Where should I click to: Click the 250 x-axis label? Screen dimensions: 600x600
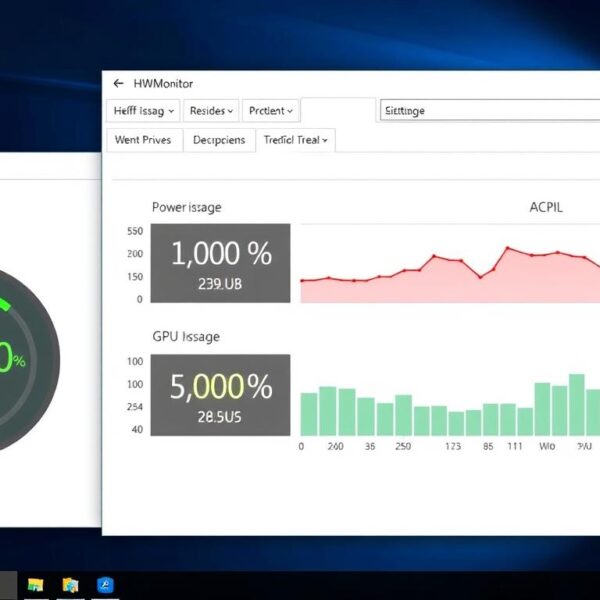(x=403, y=446)
